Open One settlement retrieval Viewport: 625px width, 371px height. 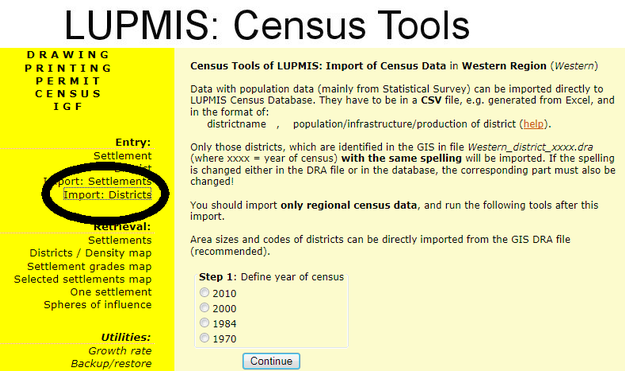[111, 292]
